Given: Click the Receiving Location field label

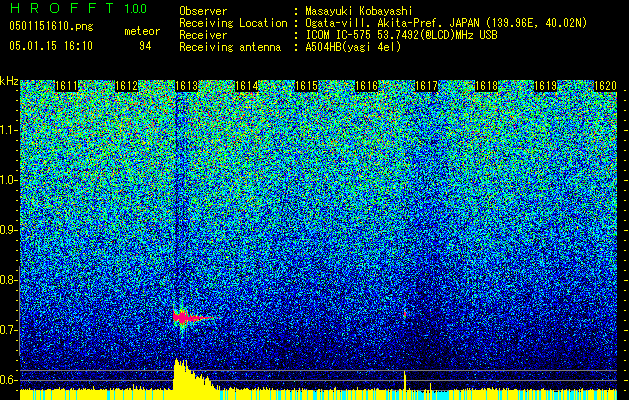Looking at the screenshot, I should click(x=233, y=23).
